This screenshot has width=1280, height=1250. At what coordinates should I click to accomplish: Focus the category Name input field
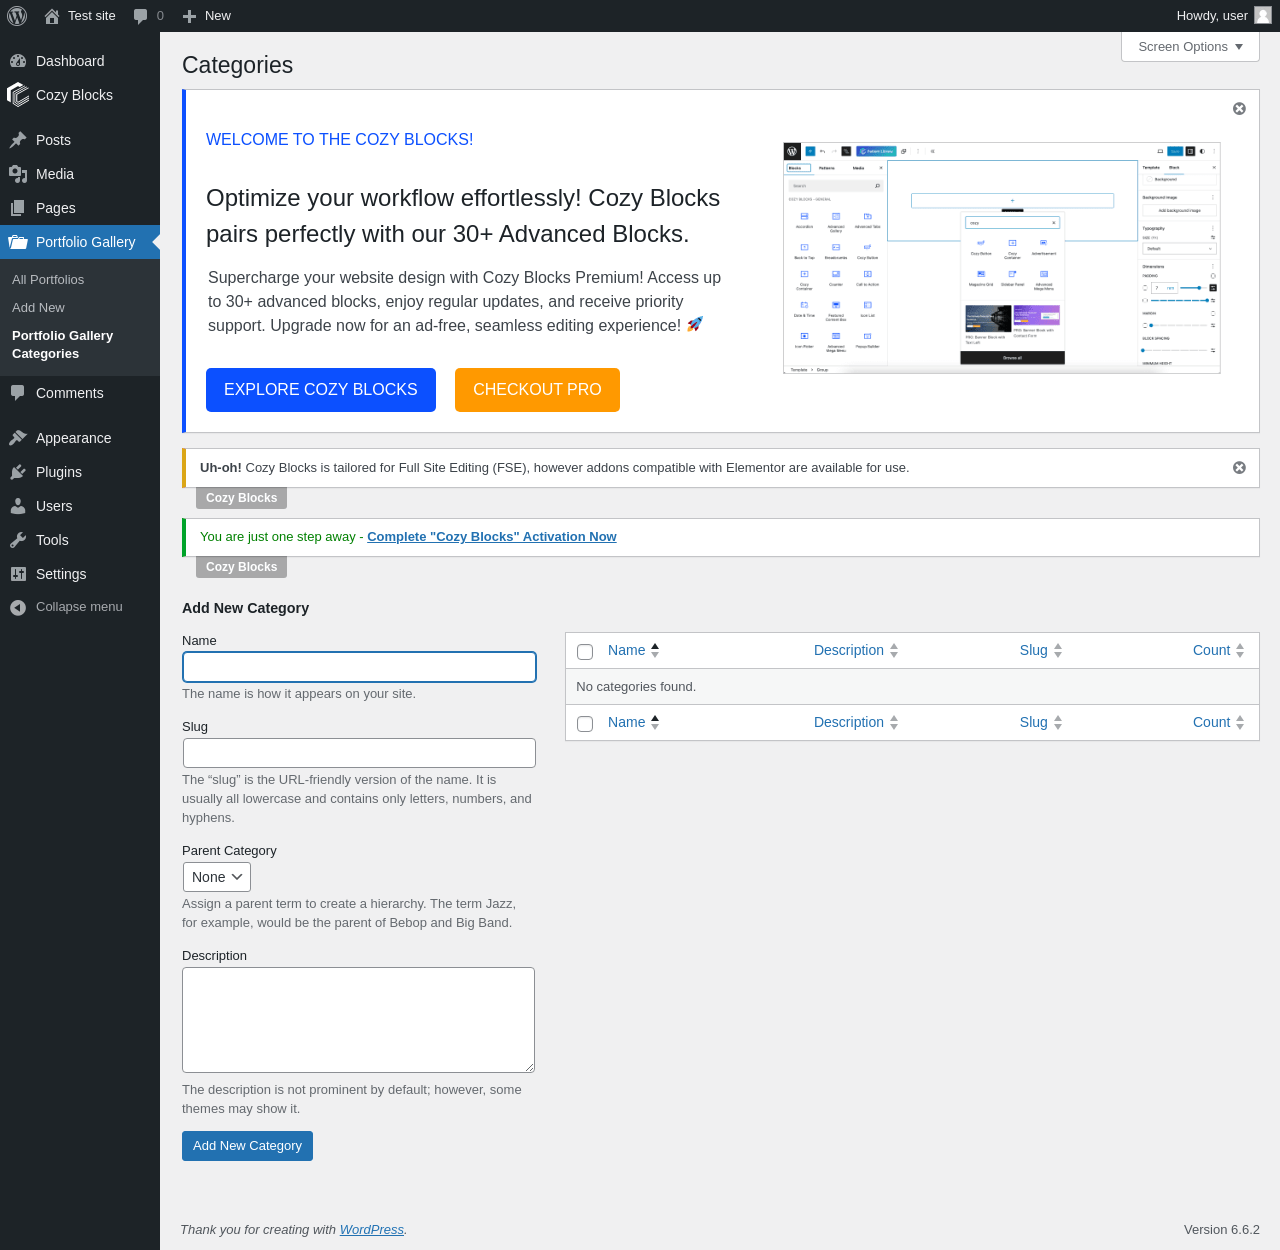click(359, 667)
